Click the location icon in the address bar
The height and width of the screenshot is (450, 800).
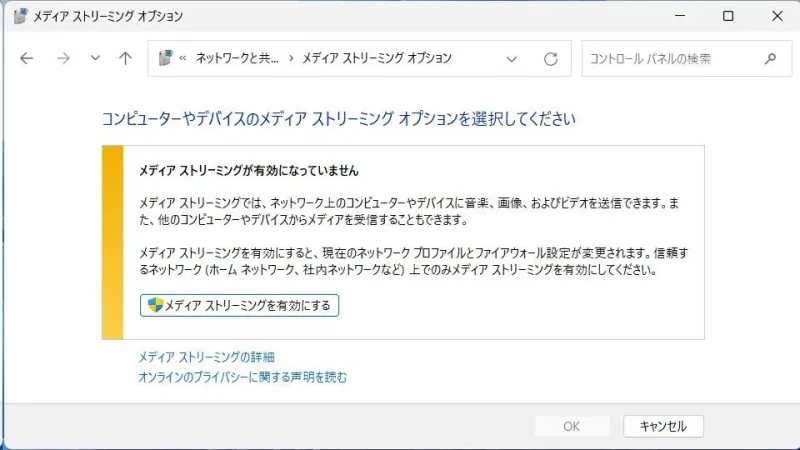pos(166,59)
